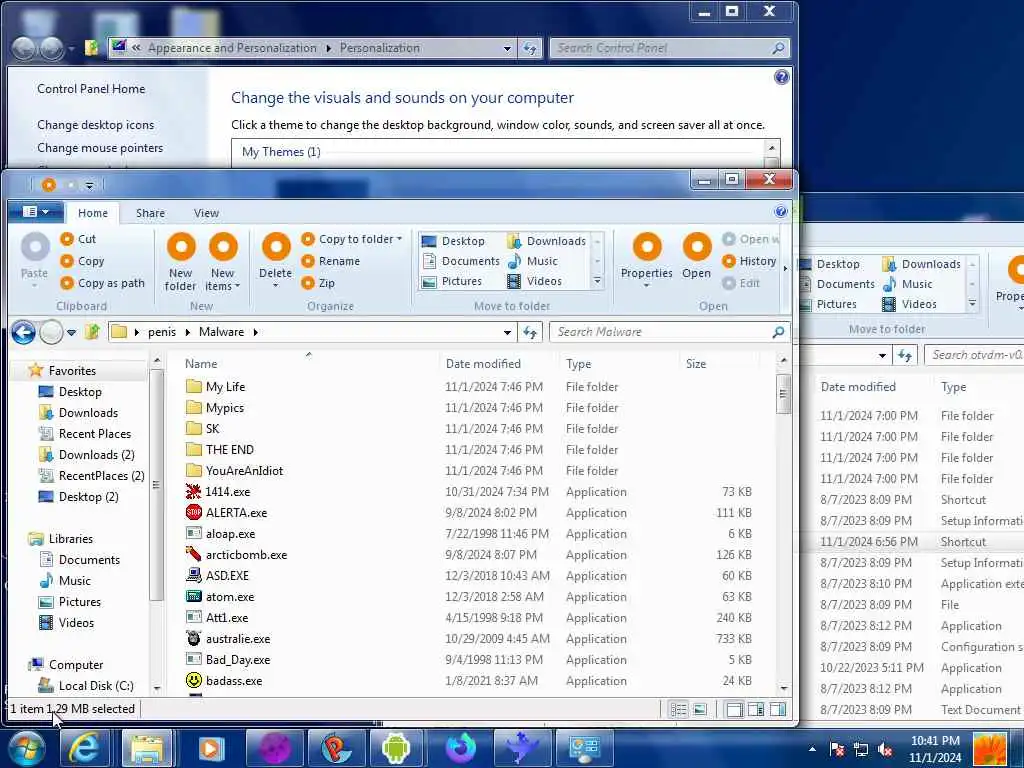Open the Malware address bar history dropdown
The image size is (1024, 768).
[507, 332]
